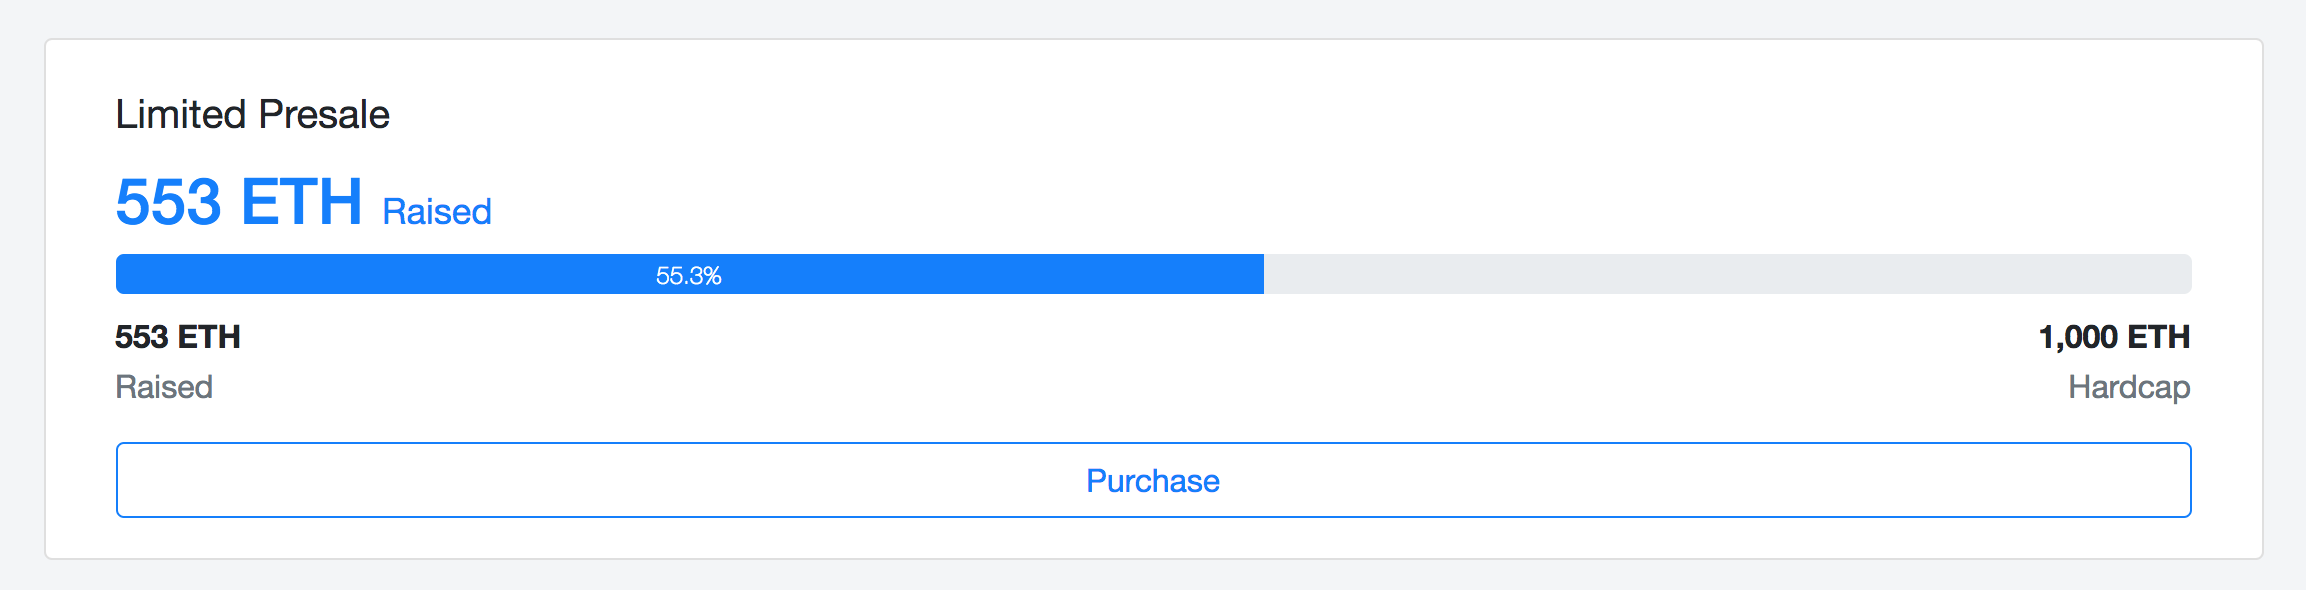Click where the blue progress fill ends

coord(1262,274)
